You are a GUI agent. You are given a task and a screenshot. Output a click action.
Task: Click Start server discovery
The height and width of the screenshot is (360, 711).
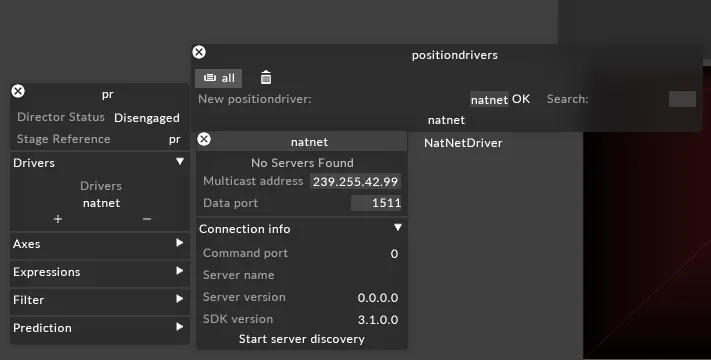302,339
